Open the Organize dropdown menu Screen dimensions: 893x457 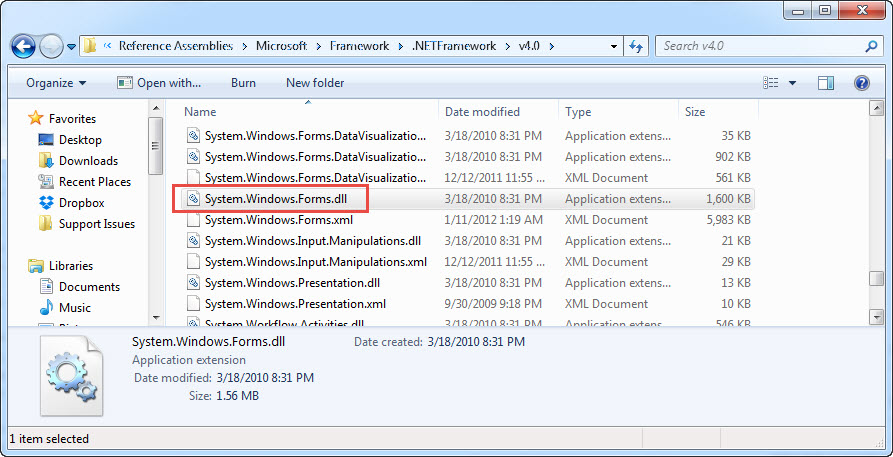(x=56, y=83)
